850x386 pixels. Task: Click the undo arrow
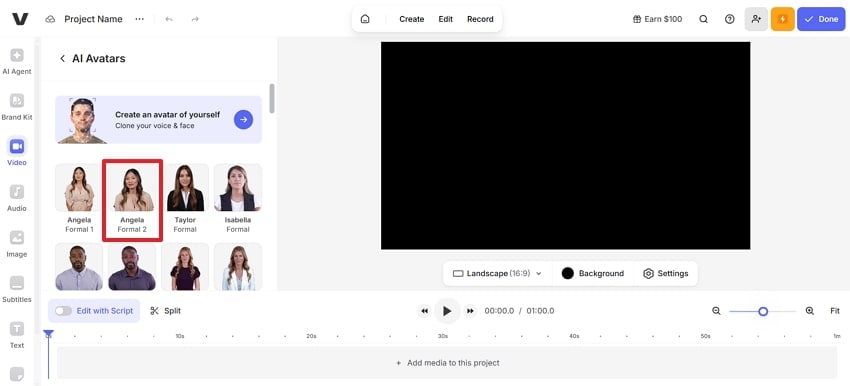(169, 19)
